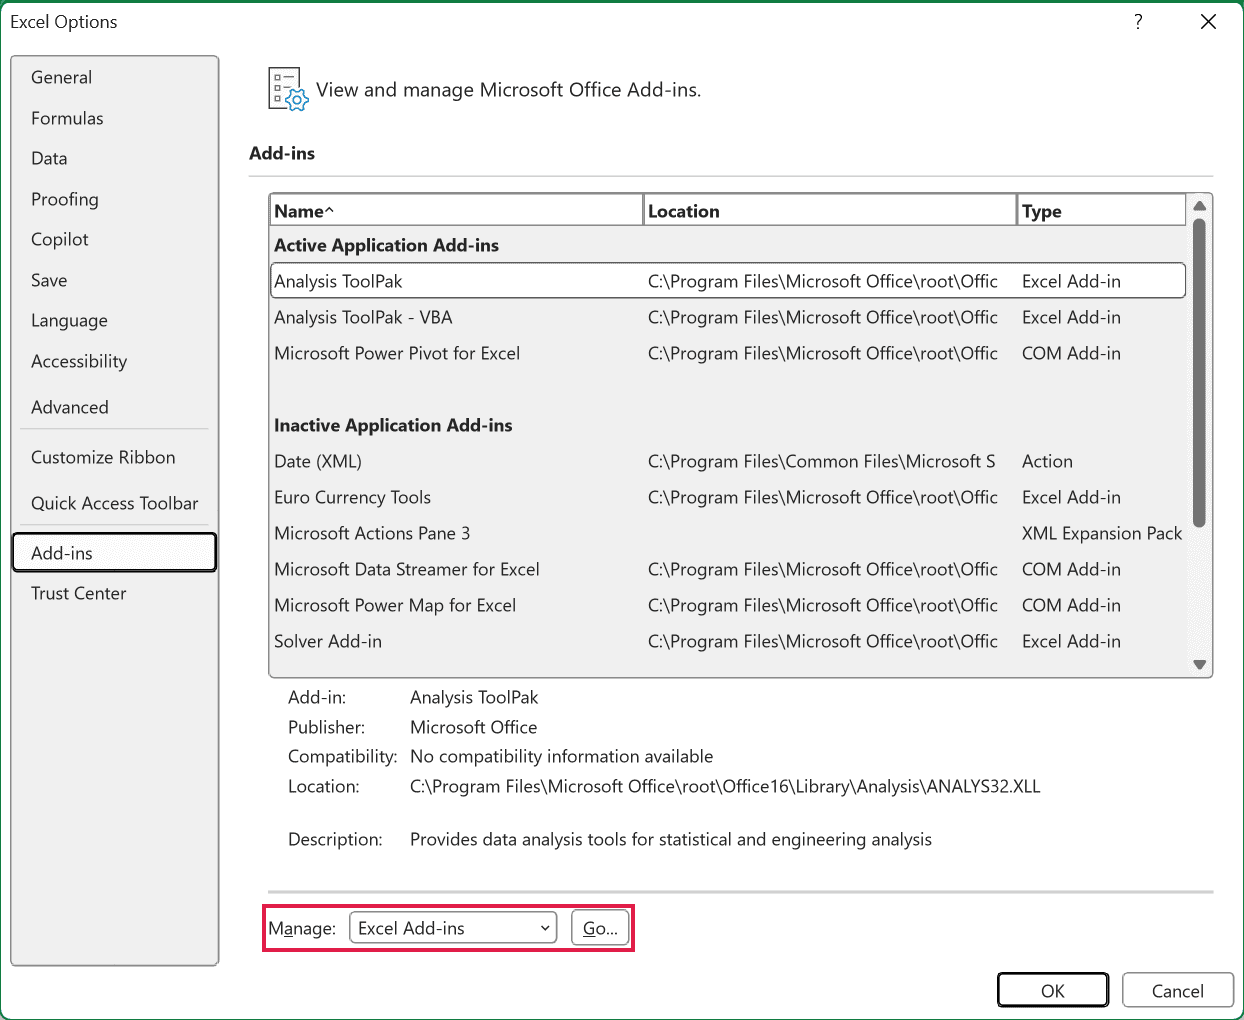This screenshot has width=1244, height=1020.
Task: Open the Copilot category
Action: pyautogui.click(x=114, y=239)
